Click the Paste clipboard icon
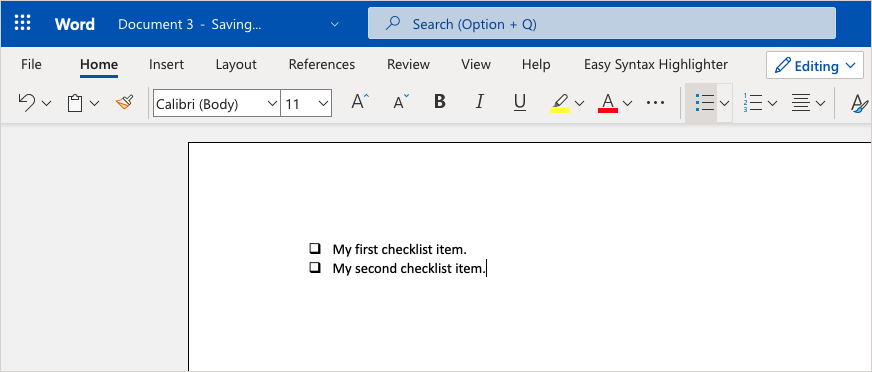This screenshot has width=872, height=372. click(x=75, y=103)
